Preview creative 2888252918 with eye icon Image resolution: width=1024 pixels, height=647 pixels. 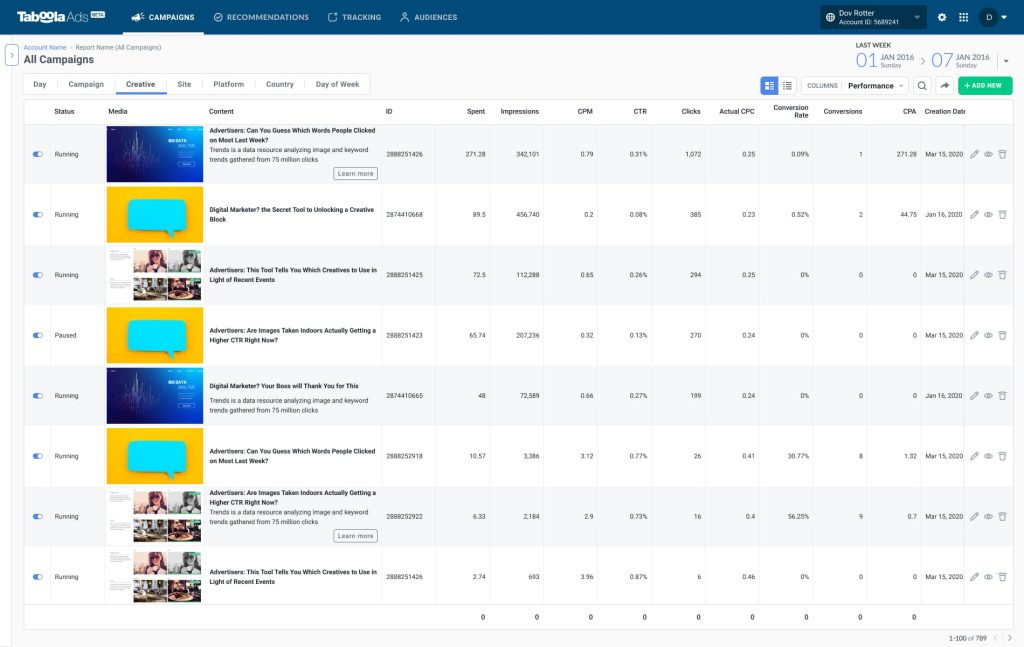pos(988,456)
